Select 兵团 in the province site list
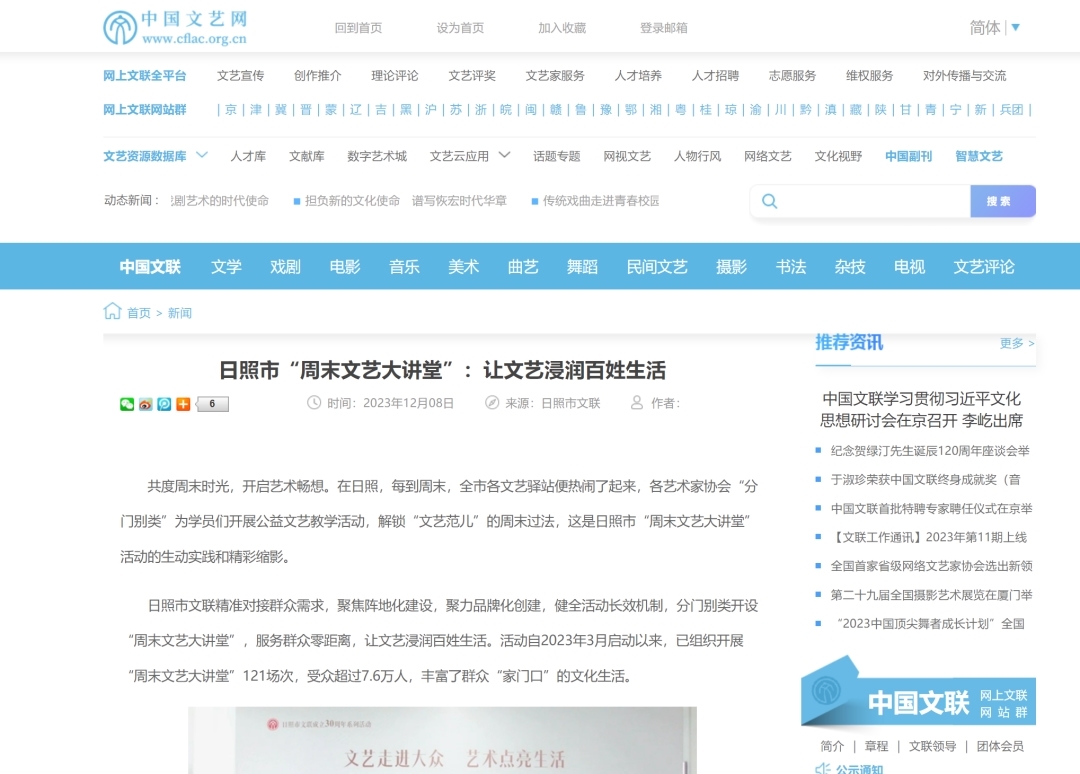 (1012, 109)
